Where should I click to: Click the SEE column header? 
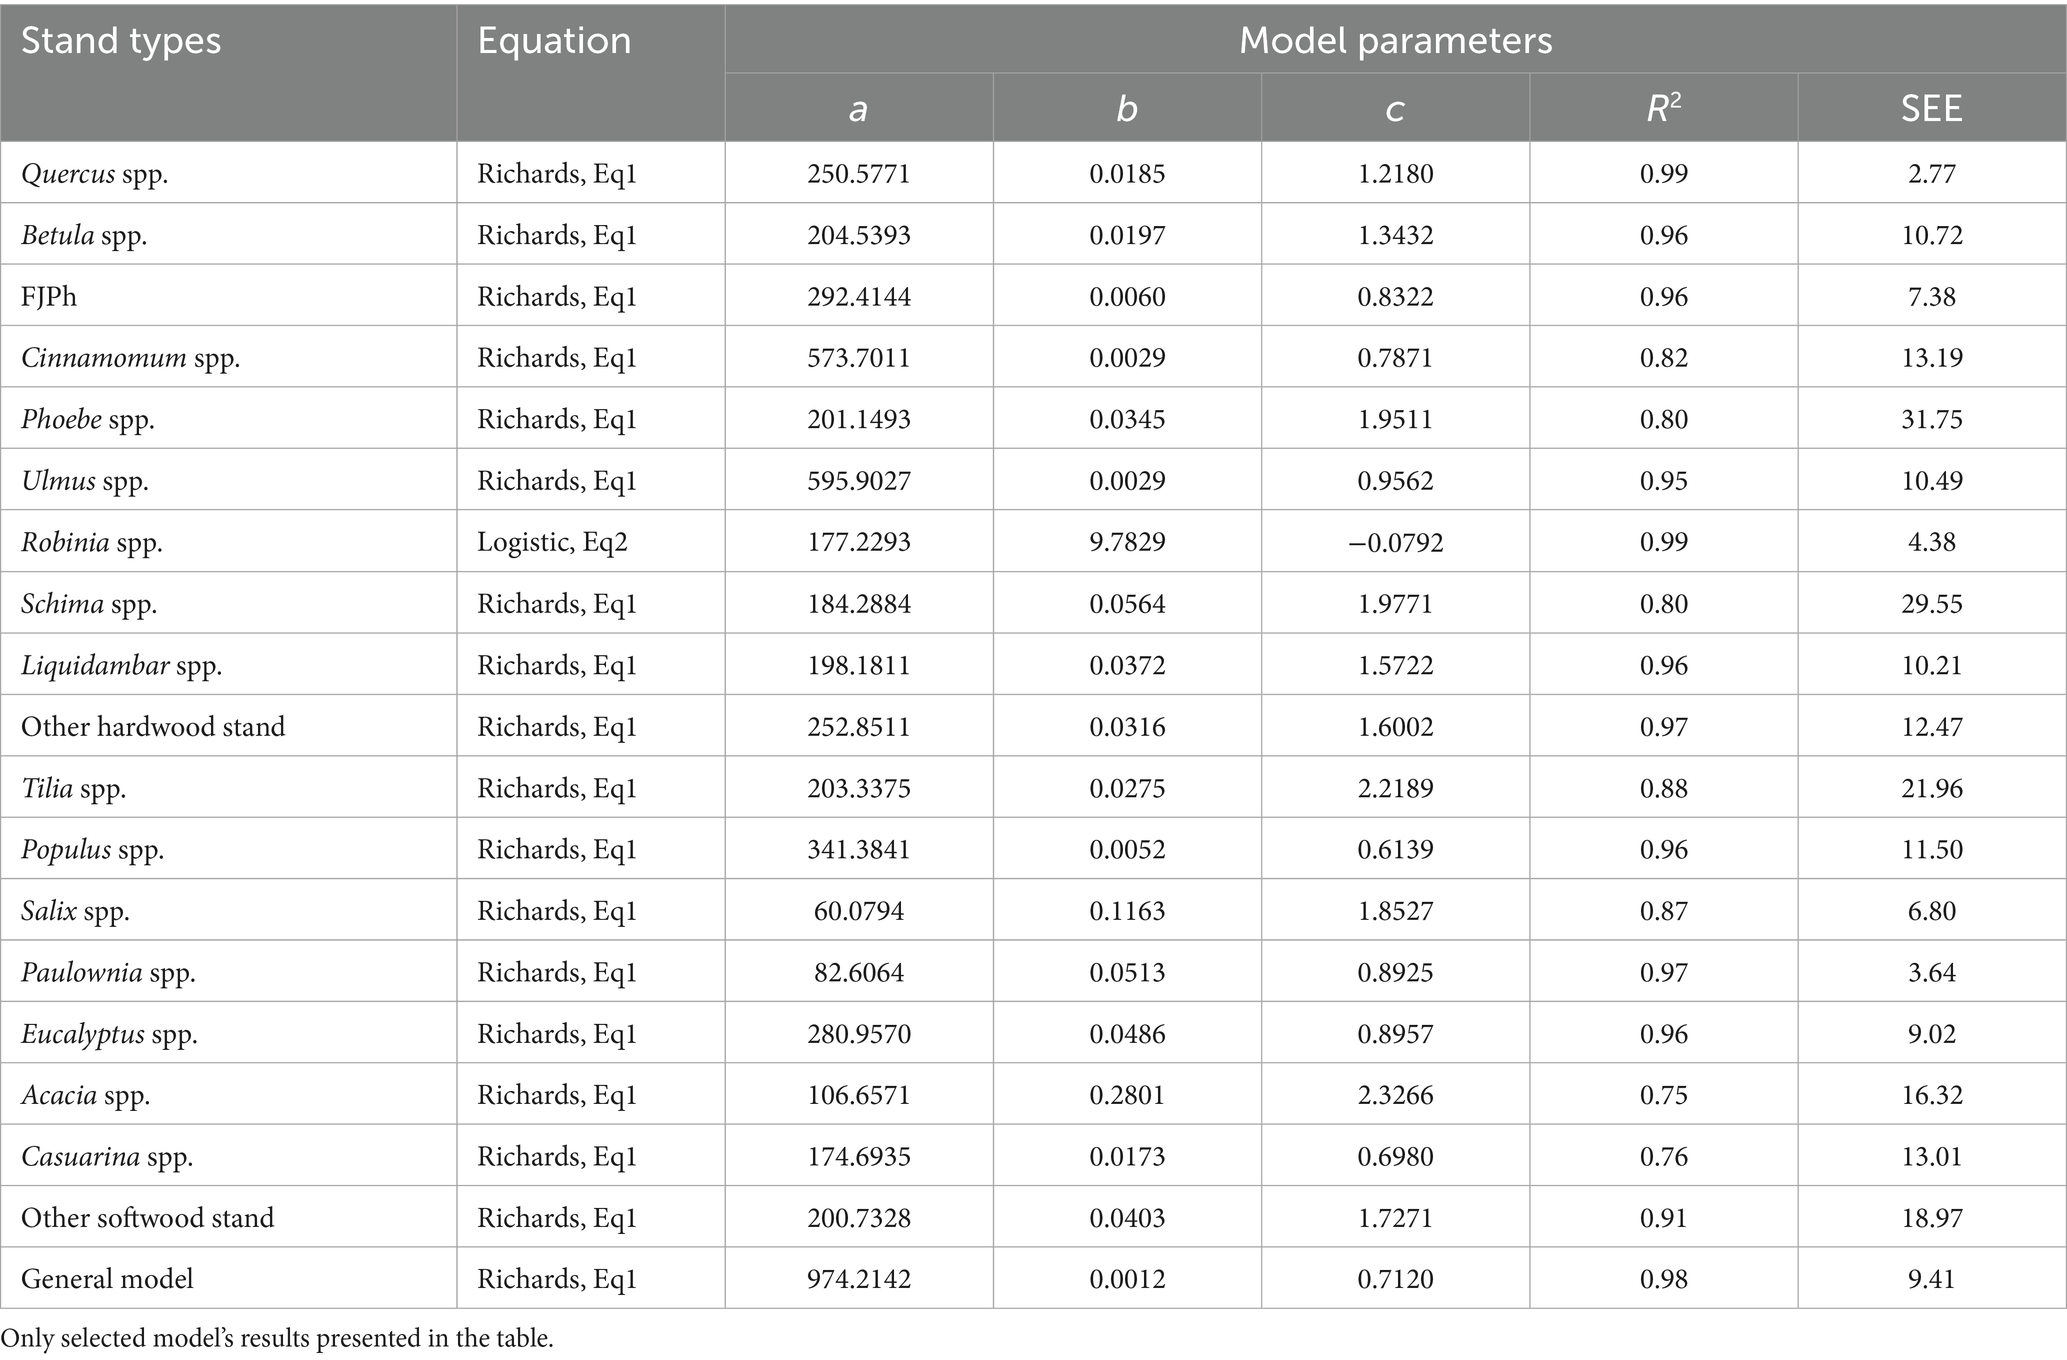(1931, 109)
